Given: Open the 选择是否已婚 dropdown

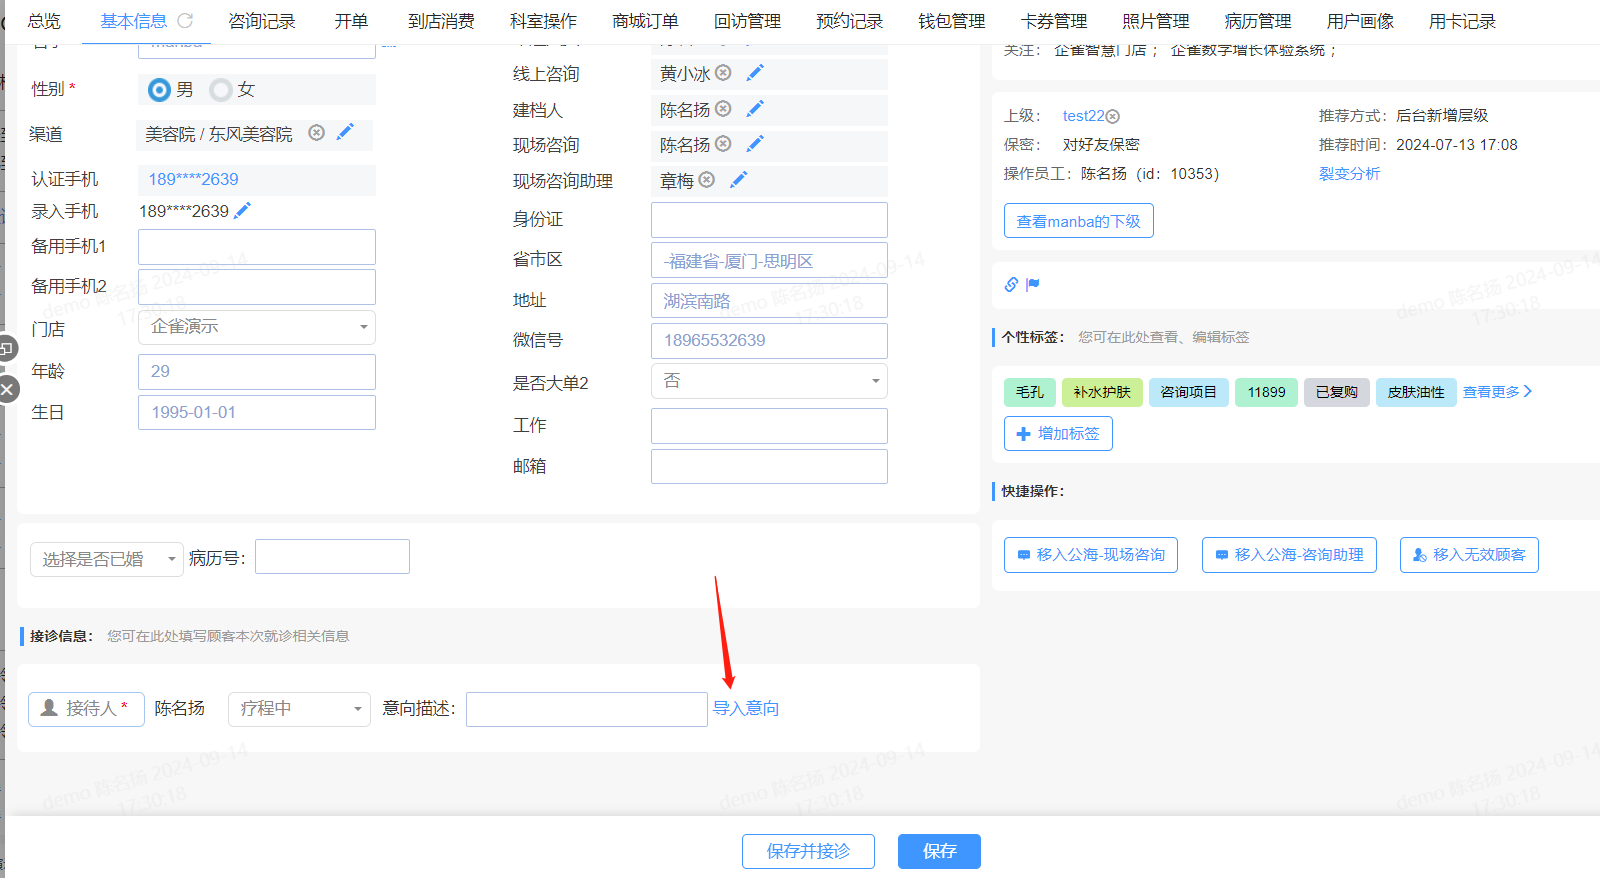Looking at the screenshot, I should coord(106,559).
